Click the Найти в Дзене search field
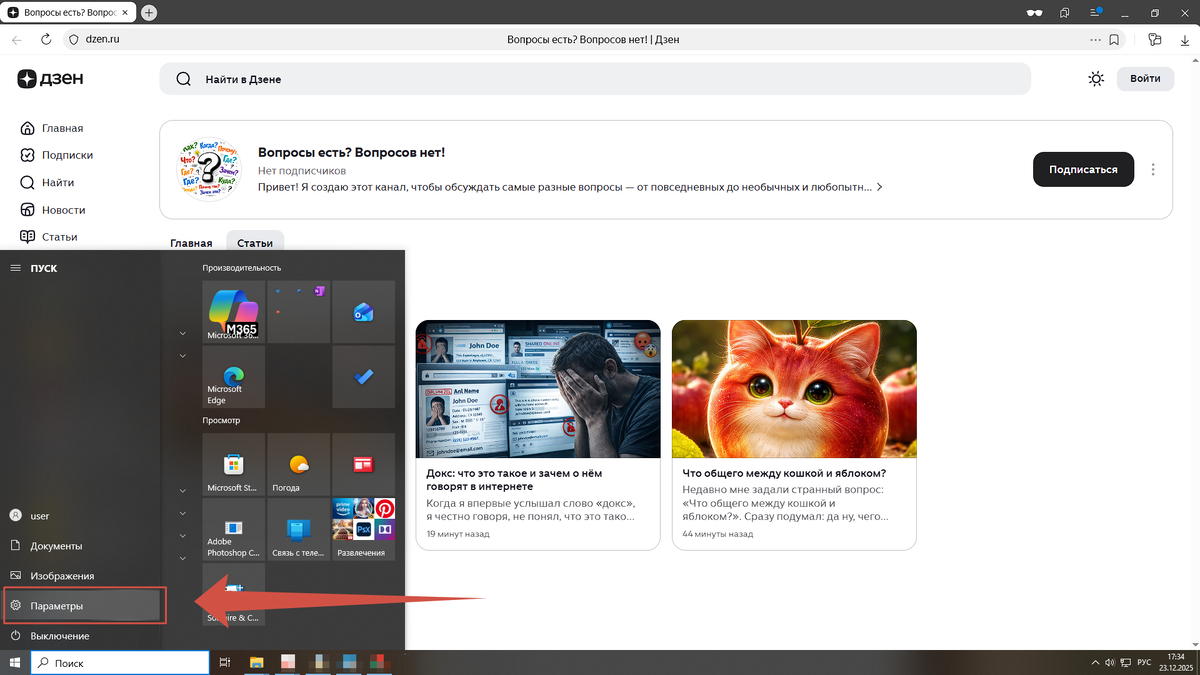 click(x=595, y=79)
